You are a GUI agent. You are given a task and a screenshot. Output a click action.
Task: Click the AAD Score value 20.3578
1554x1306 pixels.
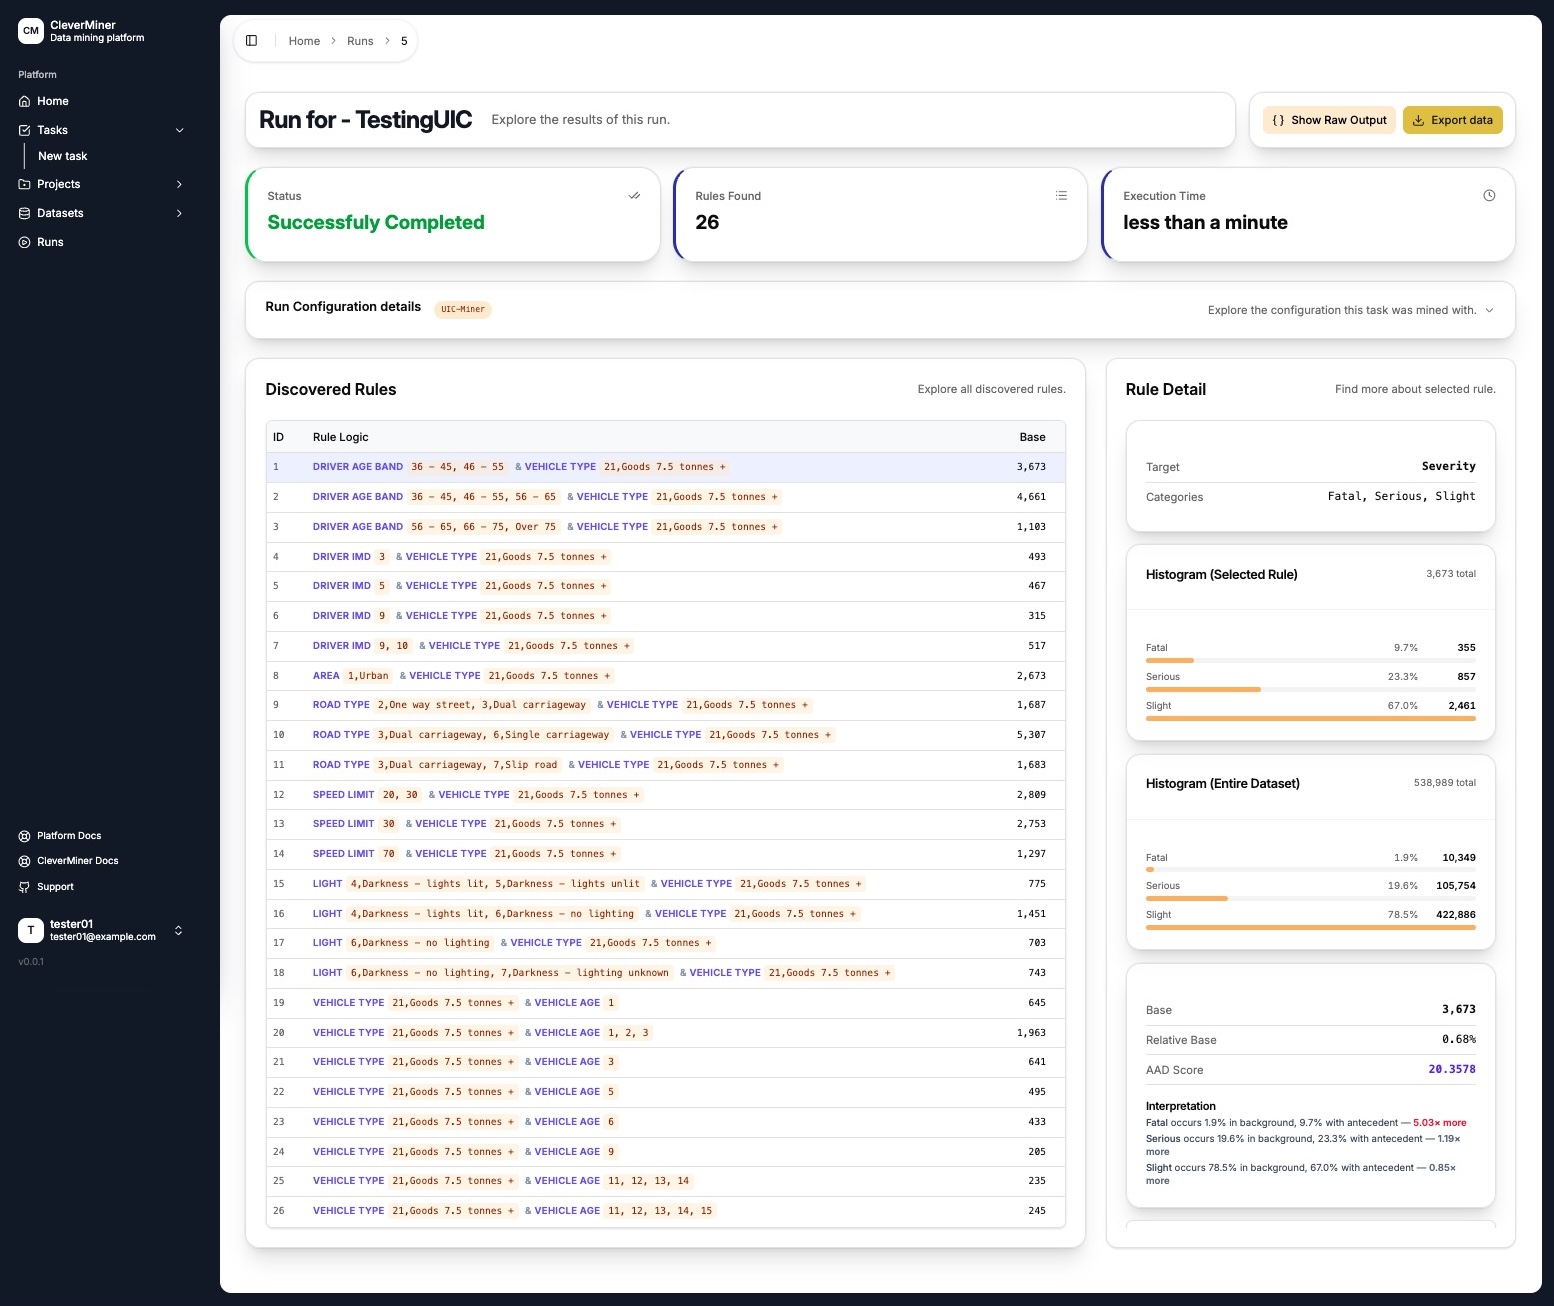coord(1451,1069)
